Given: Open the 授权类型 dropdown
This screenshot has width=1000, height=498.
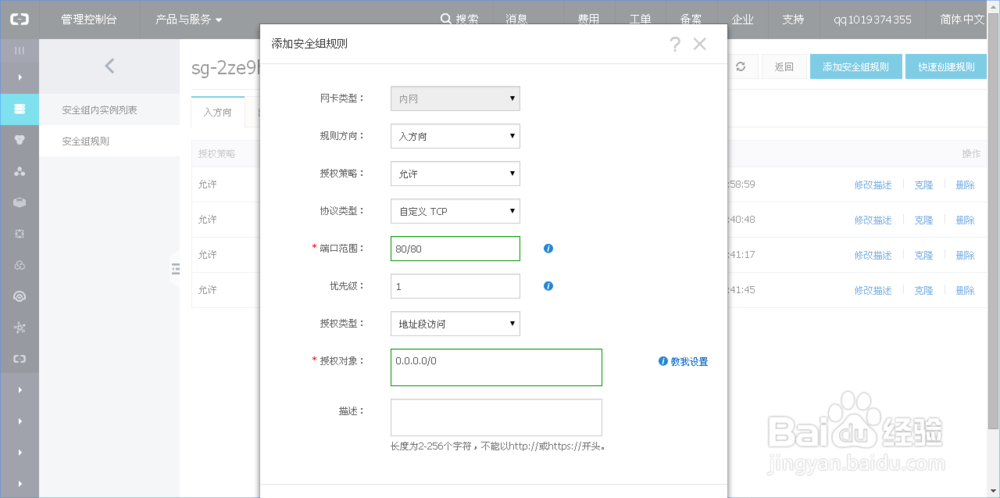Looking at the screenshot, I should [455, 324].
